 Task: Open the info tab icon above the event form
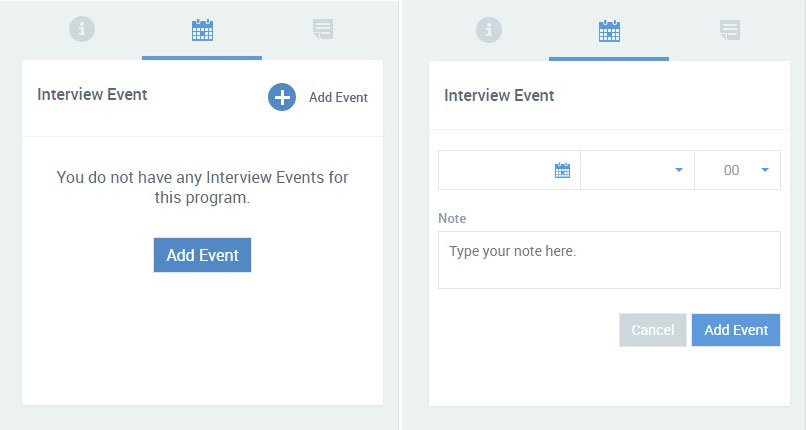click(489, 30)
